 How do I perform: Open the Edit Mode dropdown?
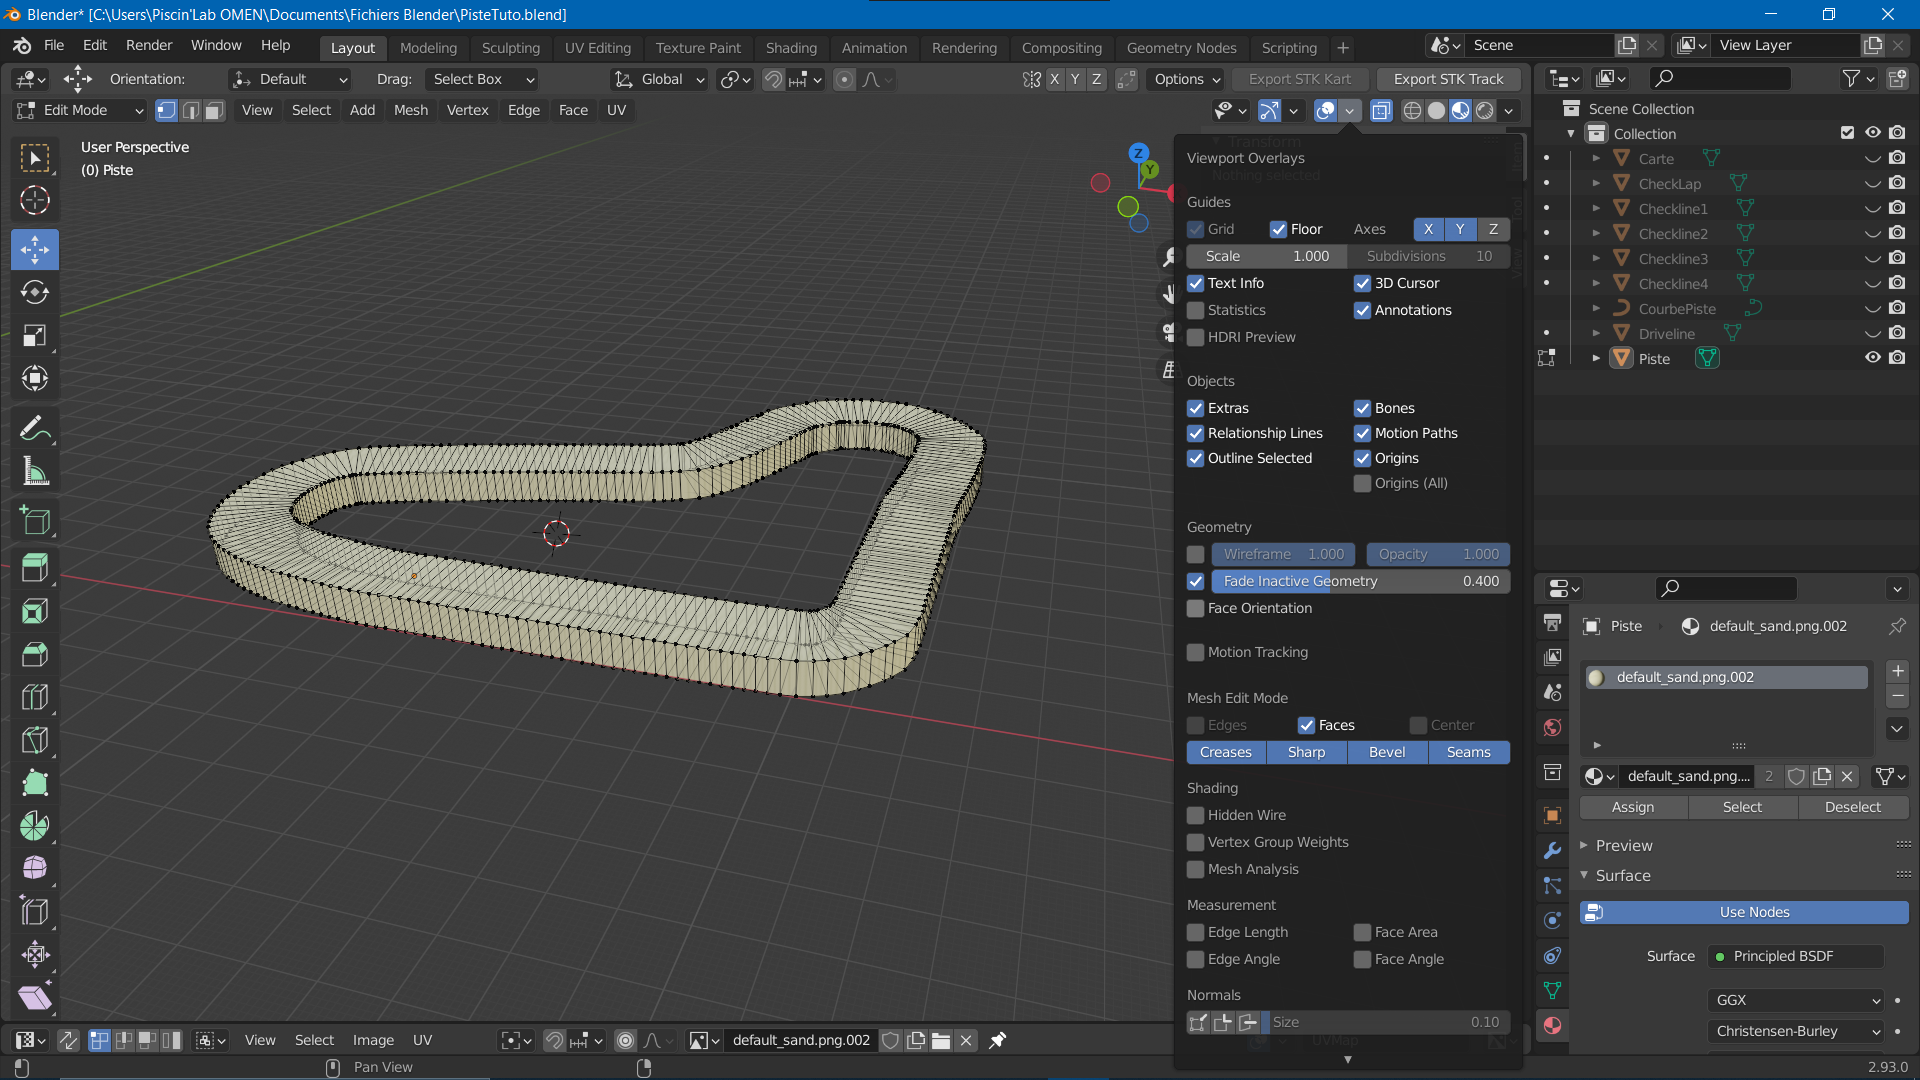pyautogui.click(x=80, y=110)
